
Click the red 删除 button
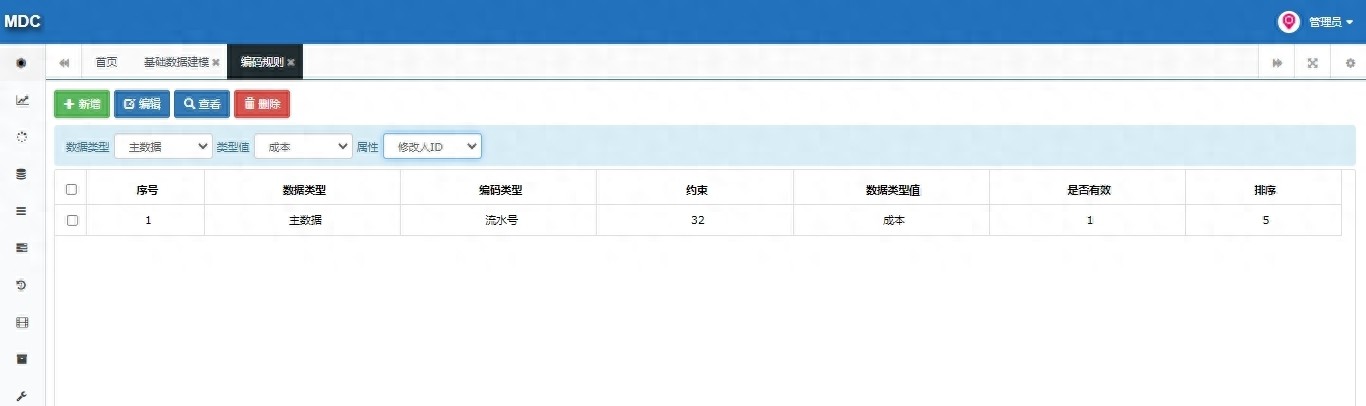coord(262,104)
